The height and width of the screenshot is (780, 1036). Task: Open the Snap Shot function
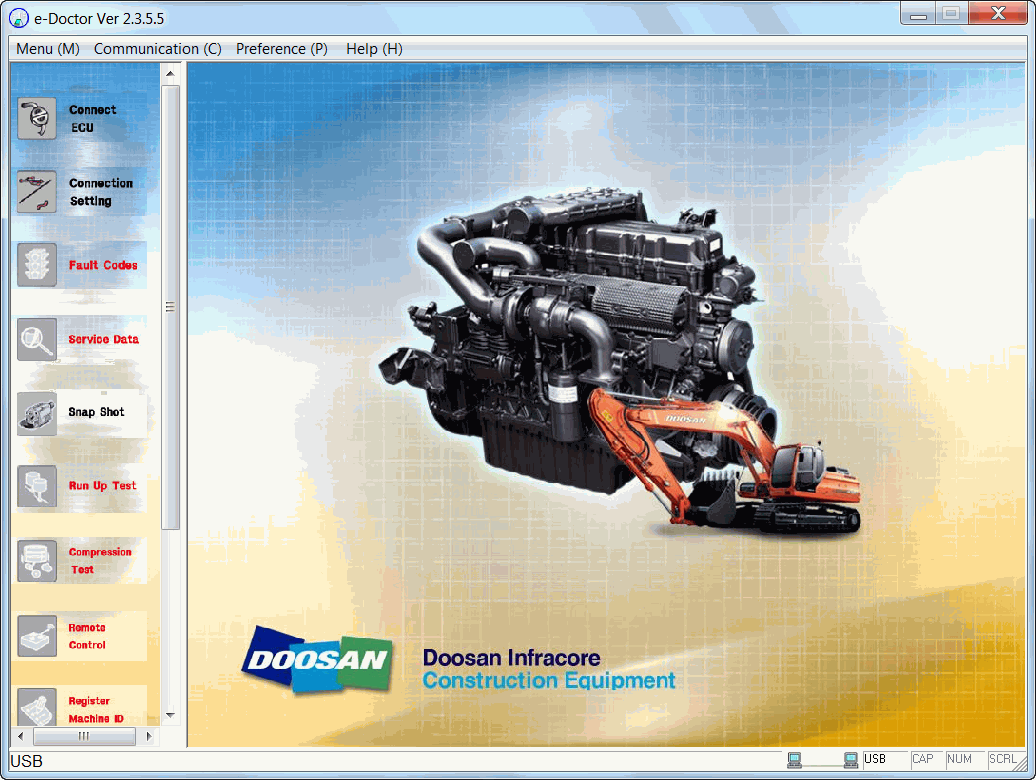[x=80, y=412]
